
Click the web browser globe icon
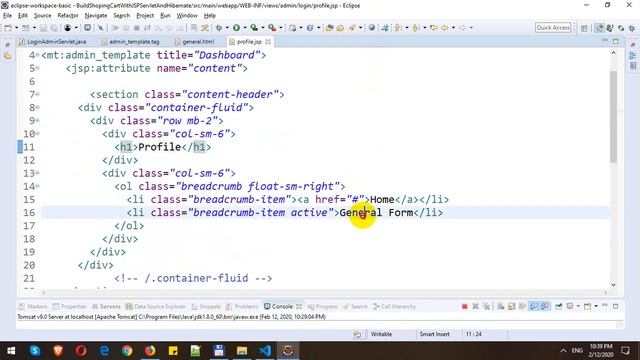click(x=371, y=28)
